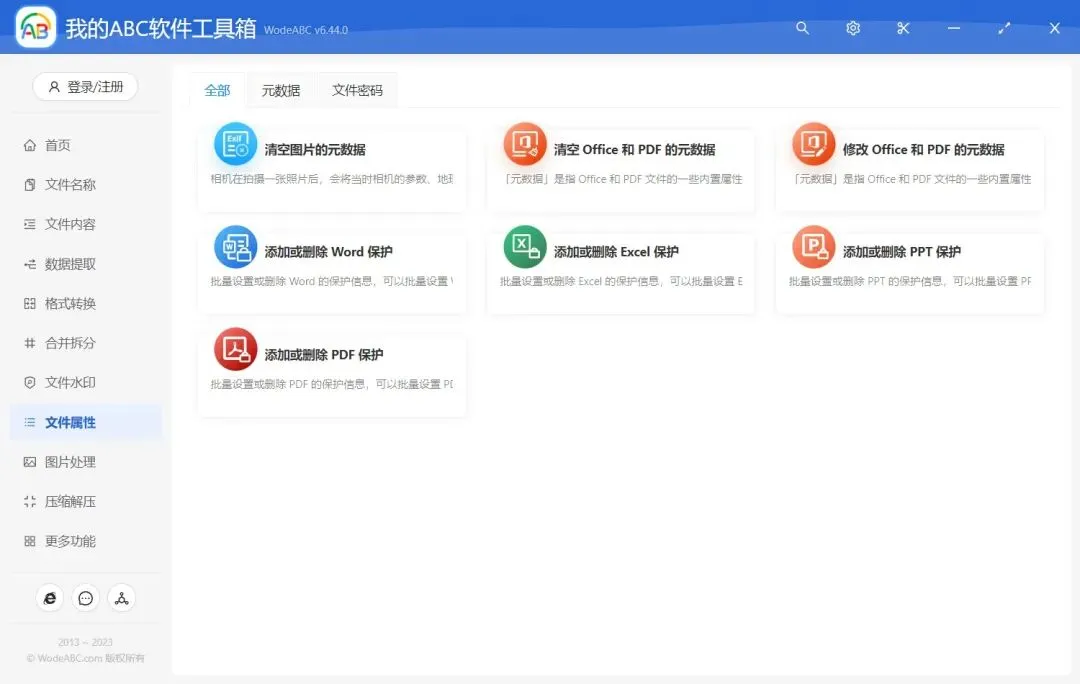The image size is (1080, 684).
Task: Click description 批量设置或删除 Word 的保护信息
Action: [332, 281]
